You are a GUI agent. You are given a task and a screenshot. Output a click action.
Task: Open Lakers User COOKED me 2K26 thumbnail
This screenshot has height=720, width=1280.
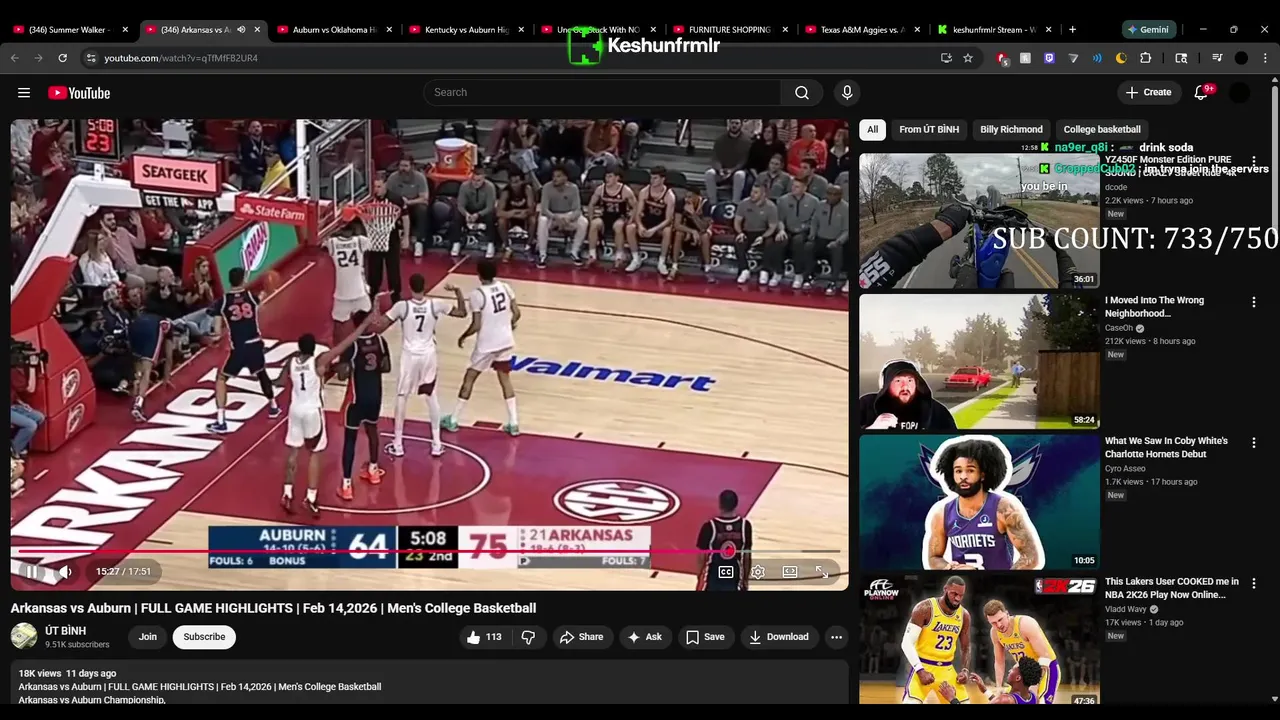point(979,640)
